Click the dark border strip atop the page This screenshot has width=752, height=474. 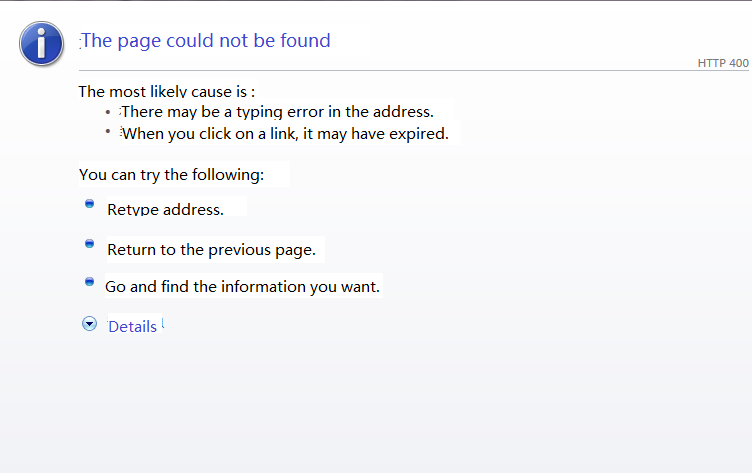click(376, 1)
